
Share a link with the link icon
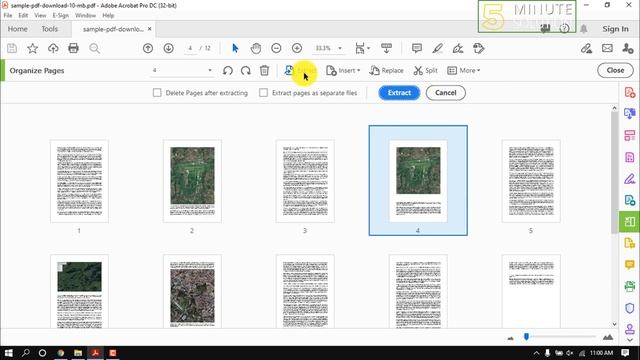click(x=587, y=48)
